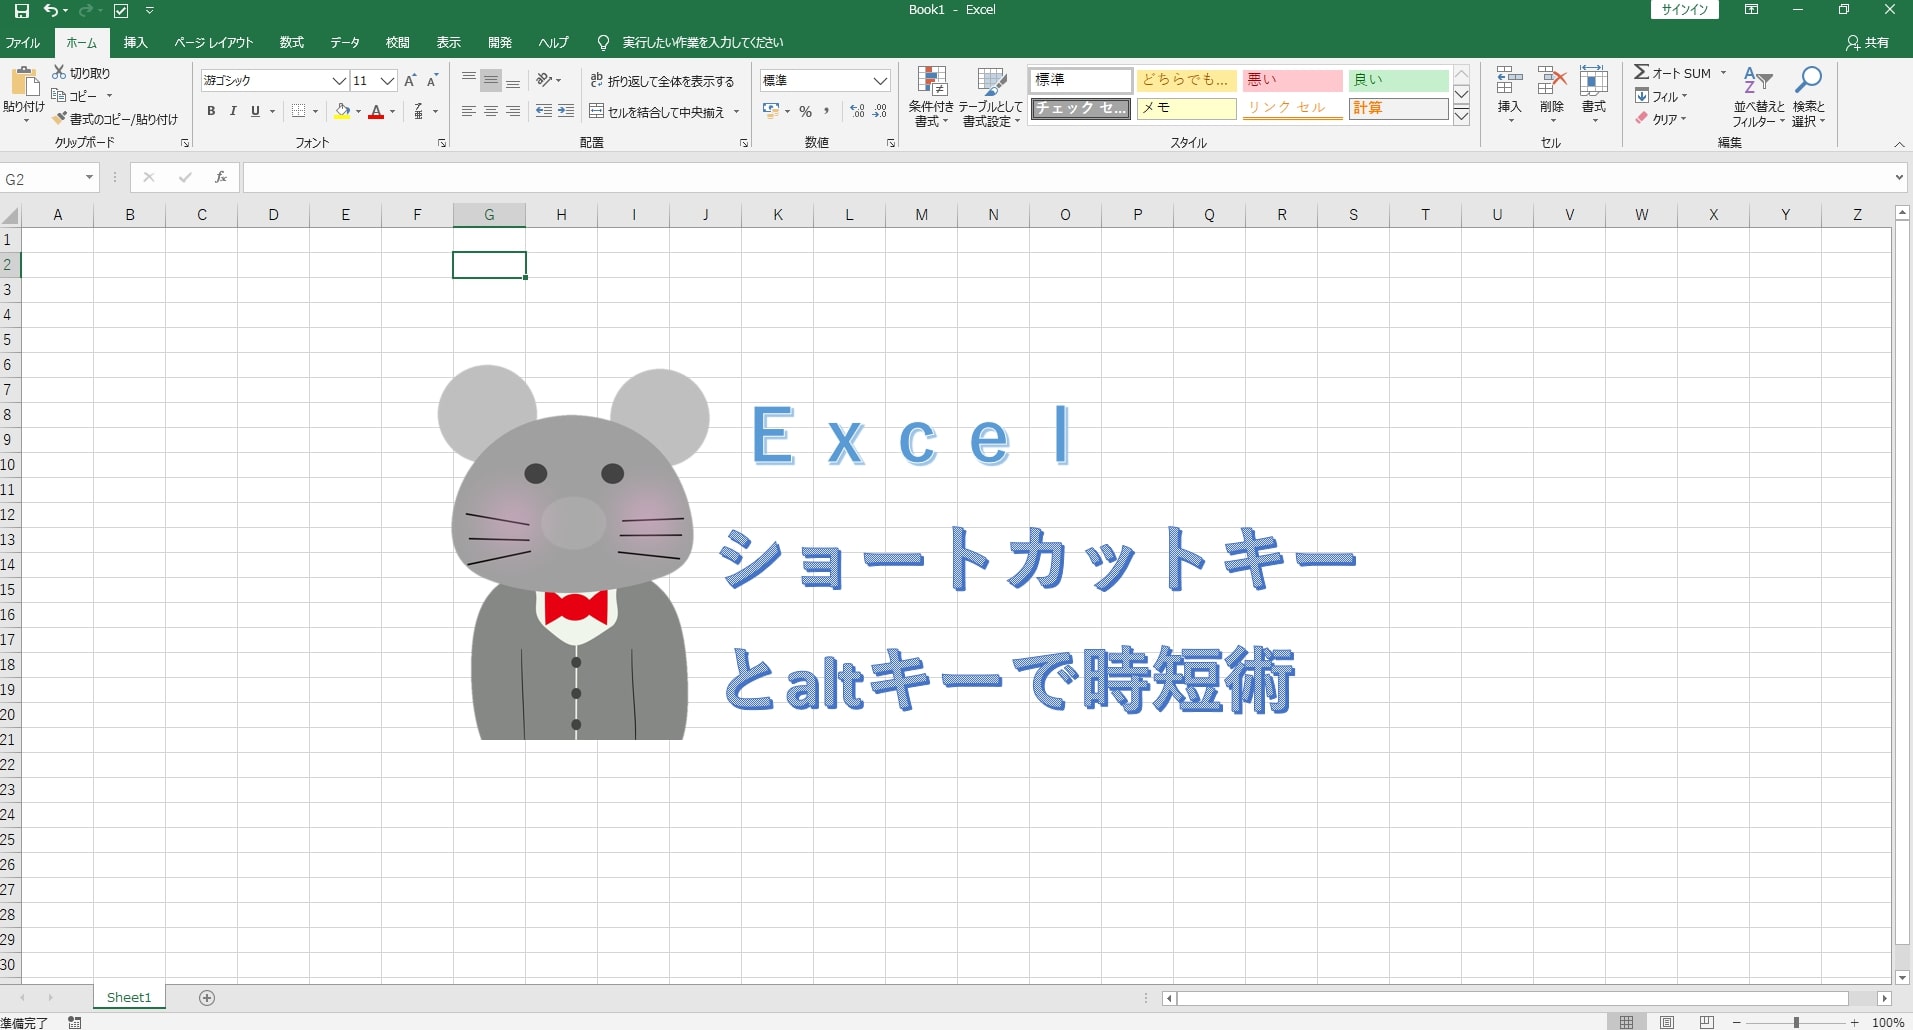
Task: Click the Undo arrow icon
Action: coord(50,11)
